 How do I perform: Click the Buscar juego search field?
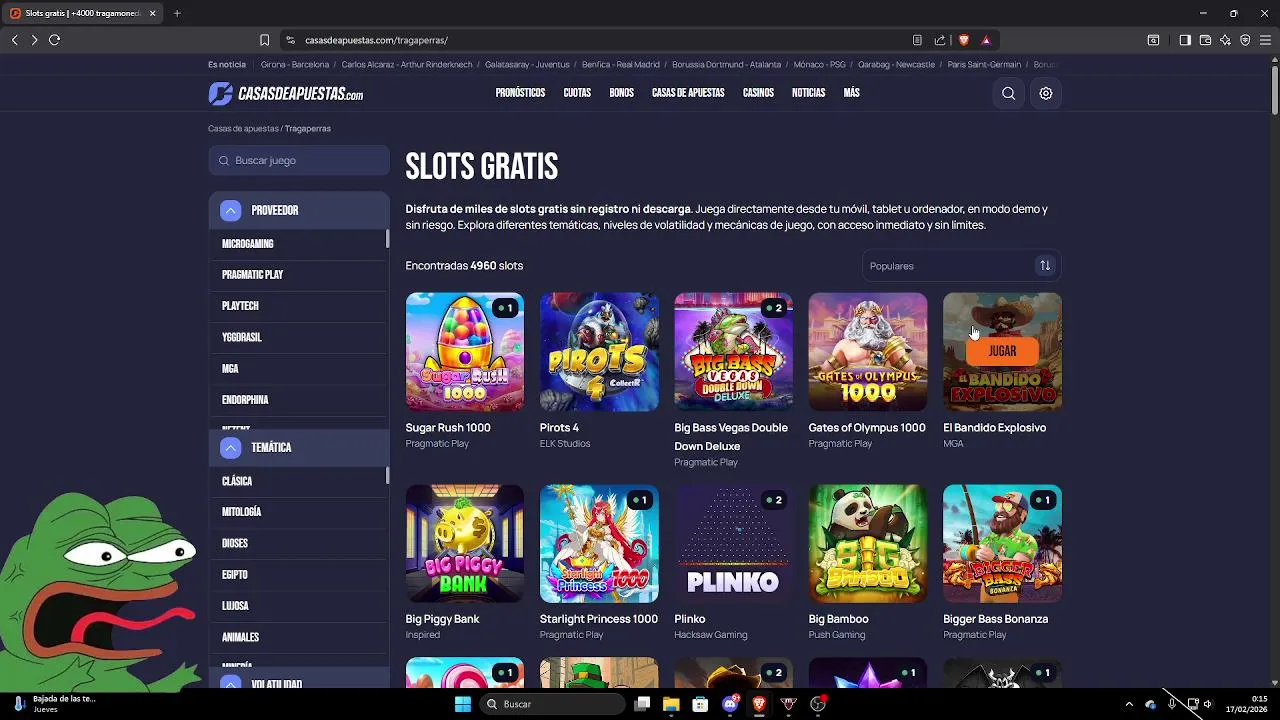click(x=299, y=160)
